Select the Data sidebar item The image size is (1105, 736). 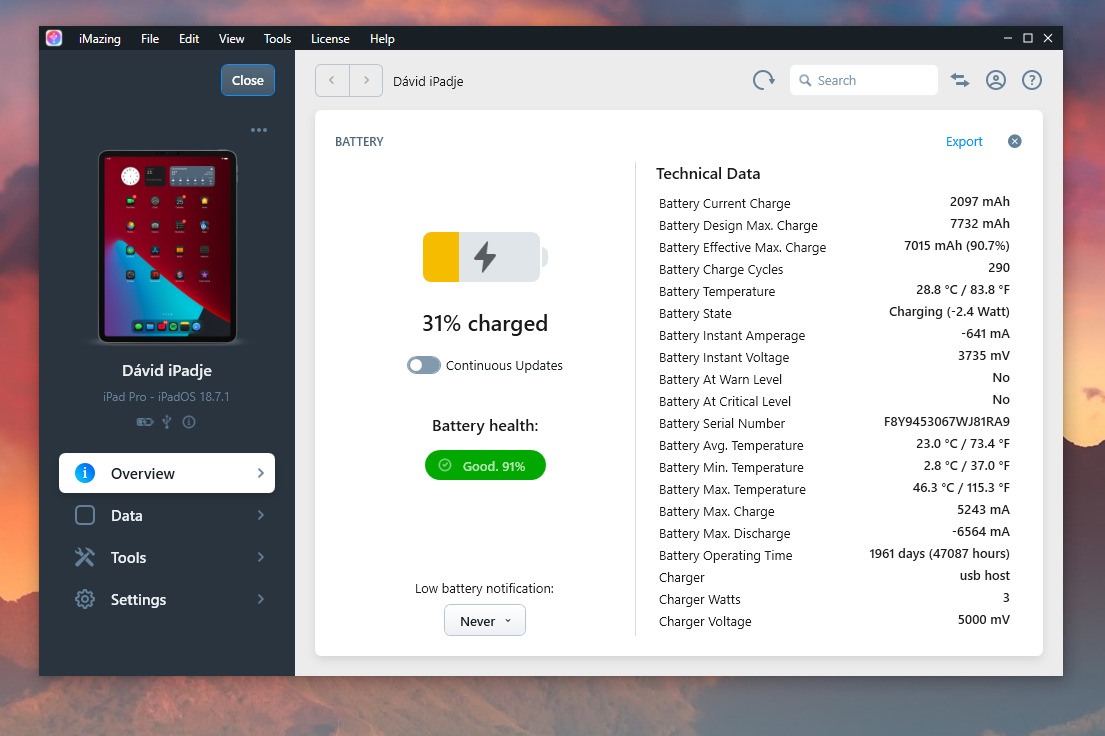167,515
